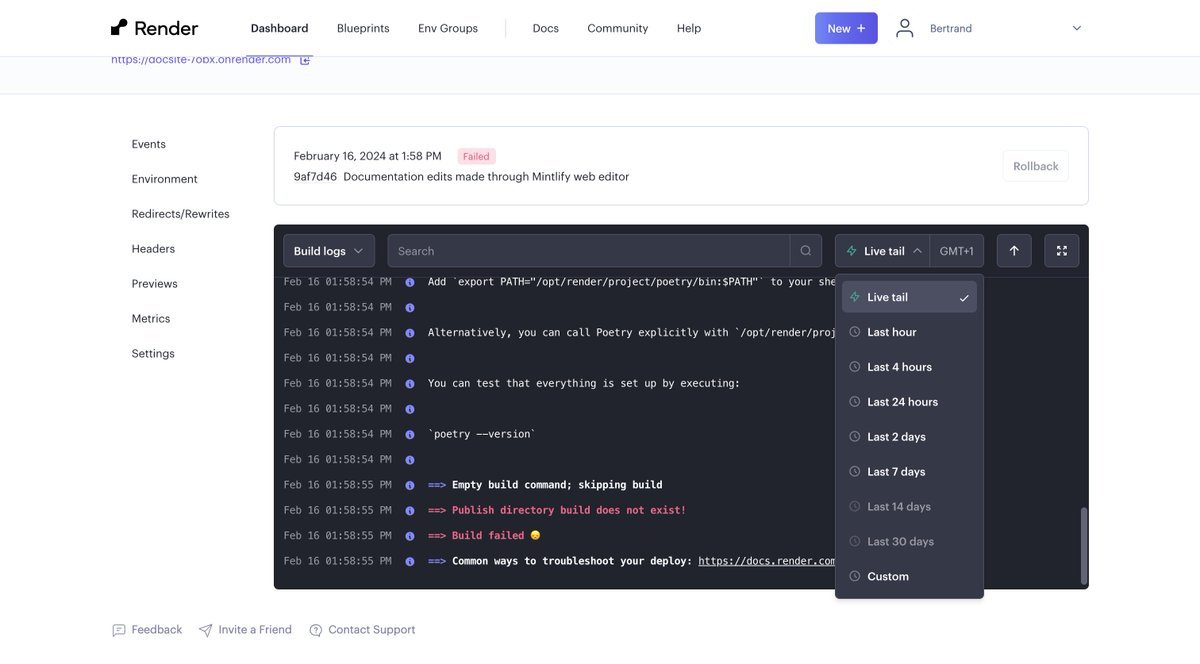Go to Environment in the sidebar

164,179
